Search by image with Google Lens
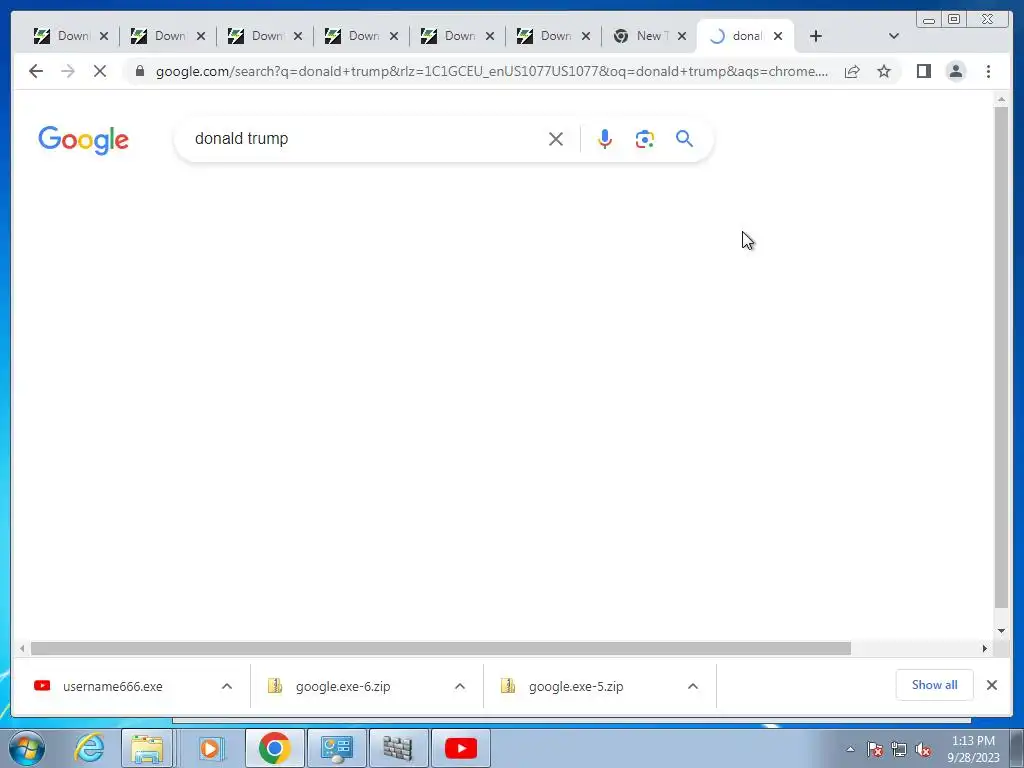 coord(645,139)
